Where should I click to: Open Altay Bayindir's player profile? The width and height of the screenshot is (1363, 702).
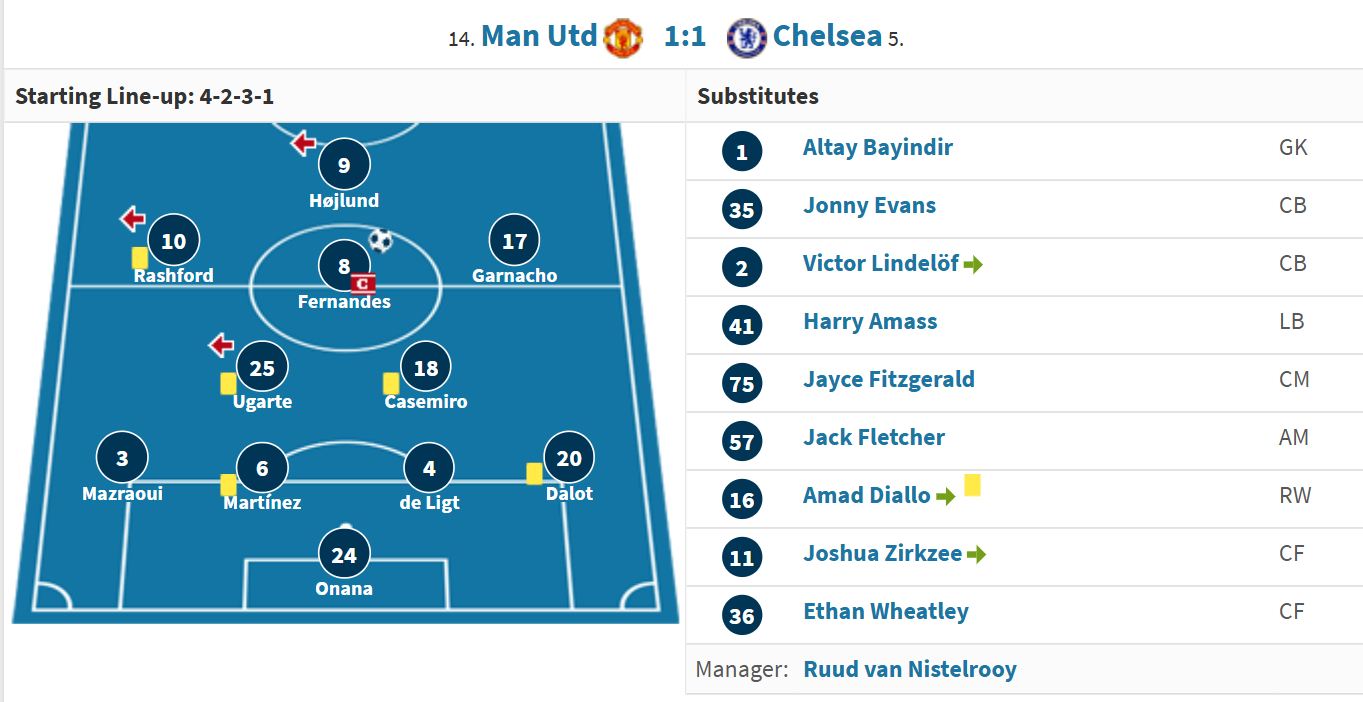[877, 148]
